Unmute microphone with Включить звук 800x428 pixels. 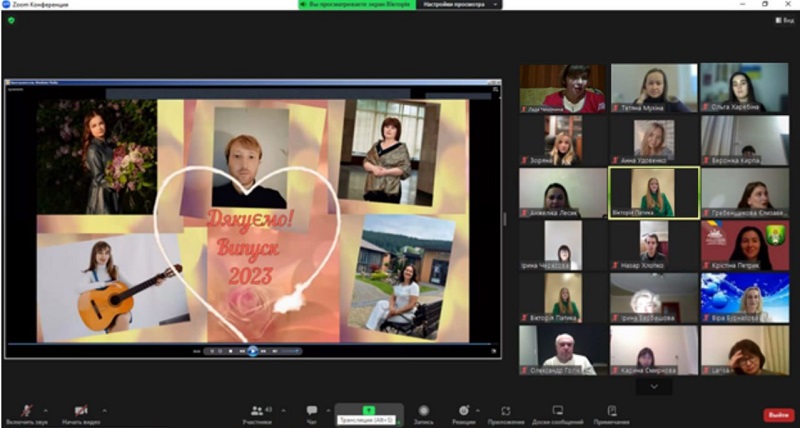point(27,415)
